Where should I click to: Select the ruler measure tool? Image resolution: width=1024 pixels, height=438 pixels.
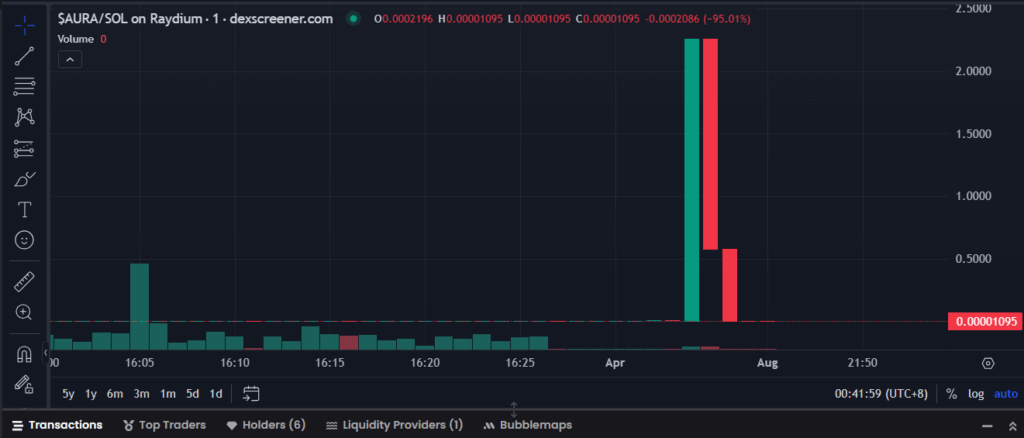24,282
